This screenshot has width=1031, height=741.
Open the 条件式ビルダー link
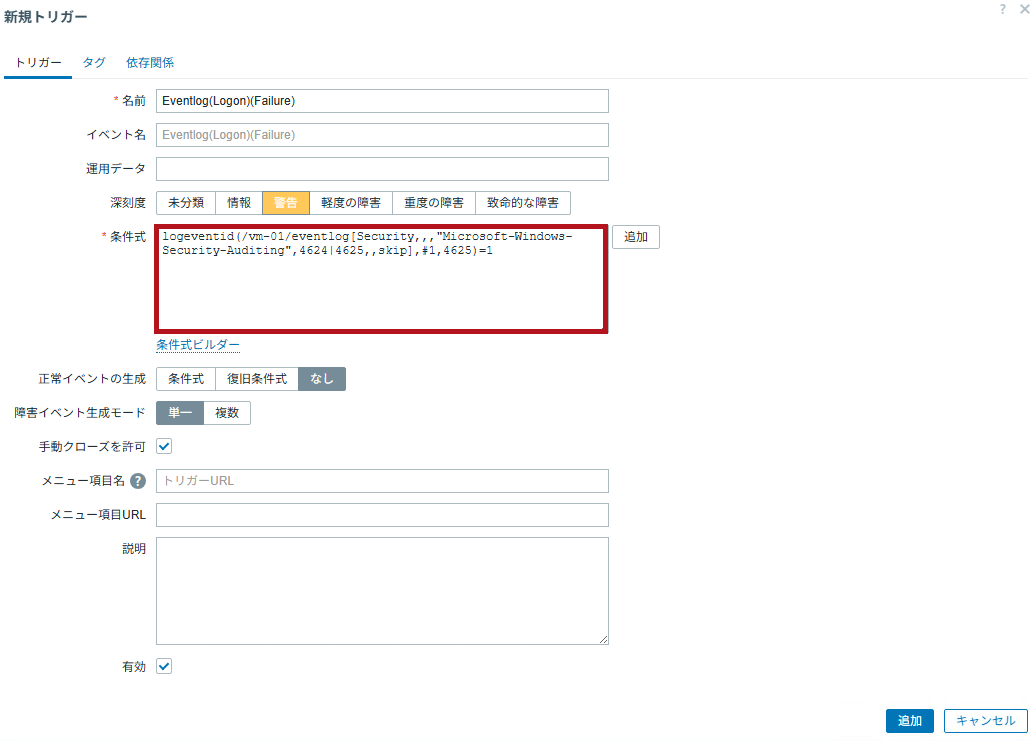tap(198, 345)
